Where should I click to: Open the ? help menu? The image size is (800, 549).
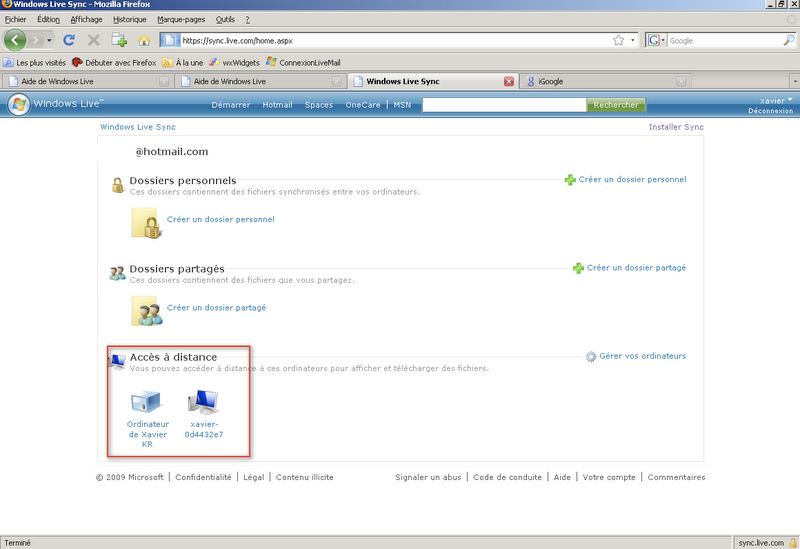[x=247, y=19]
